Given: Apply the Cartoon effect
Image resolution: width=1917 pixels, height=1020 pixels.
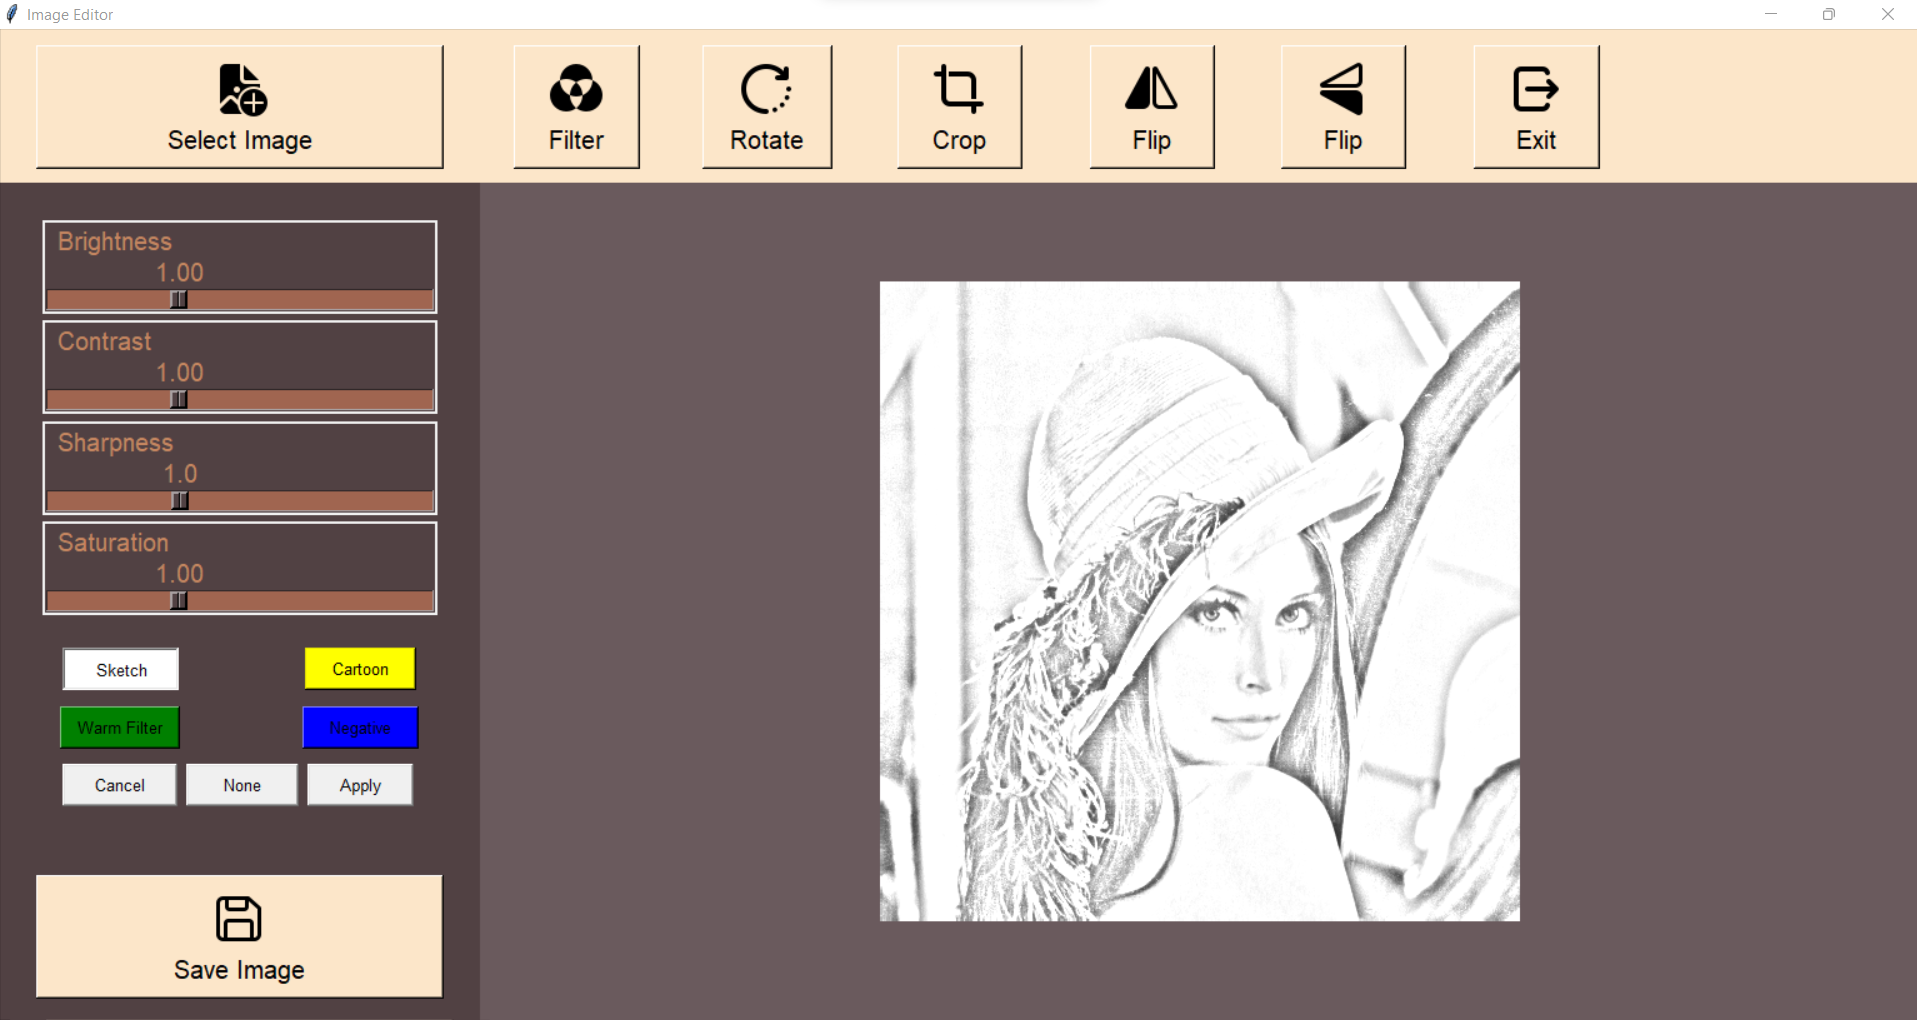Looking at the screenshot, I should point(359,668).
